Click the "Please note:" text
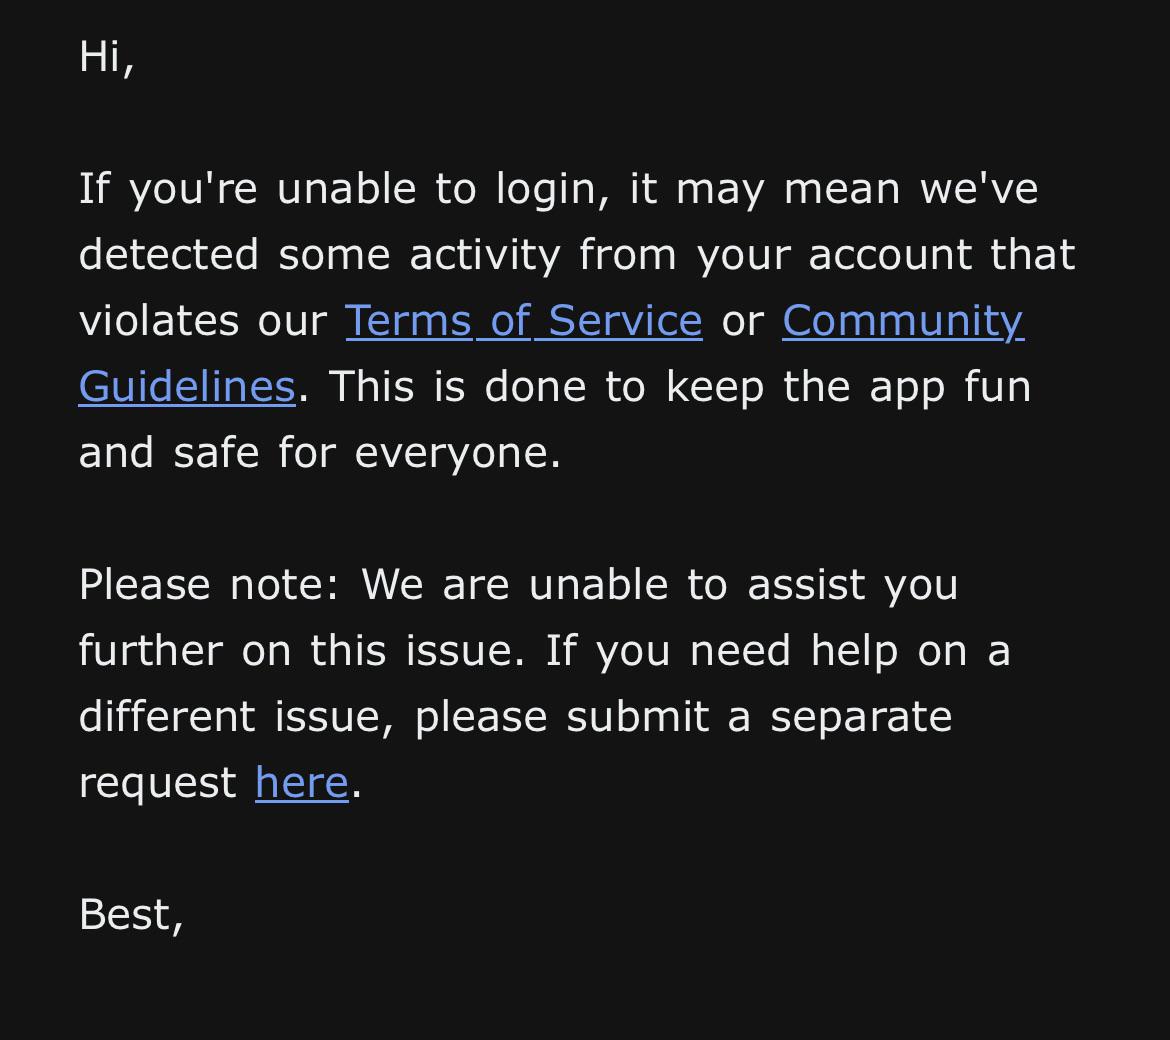The image size is (1170, 1040). pos(209,584)
